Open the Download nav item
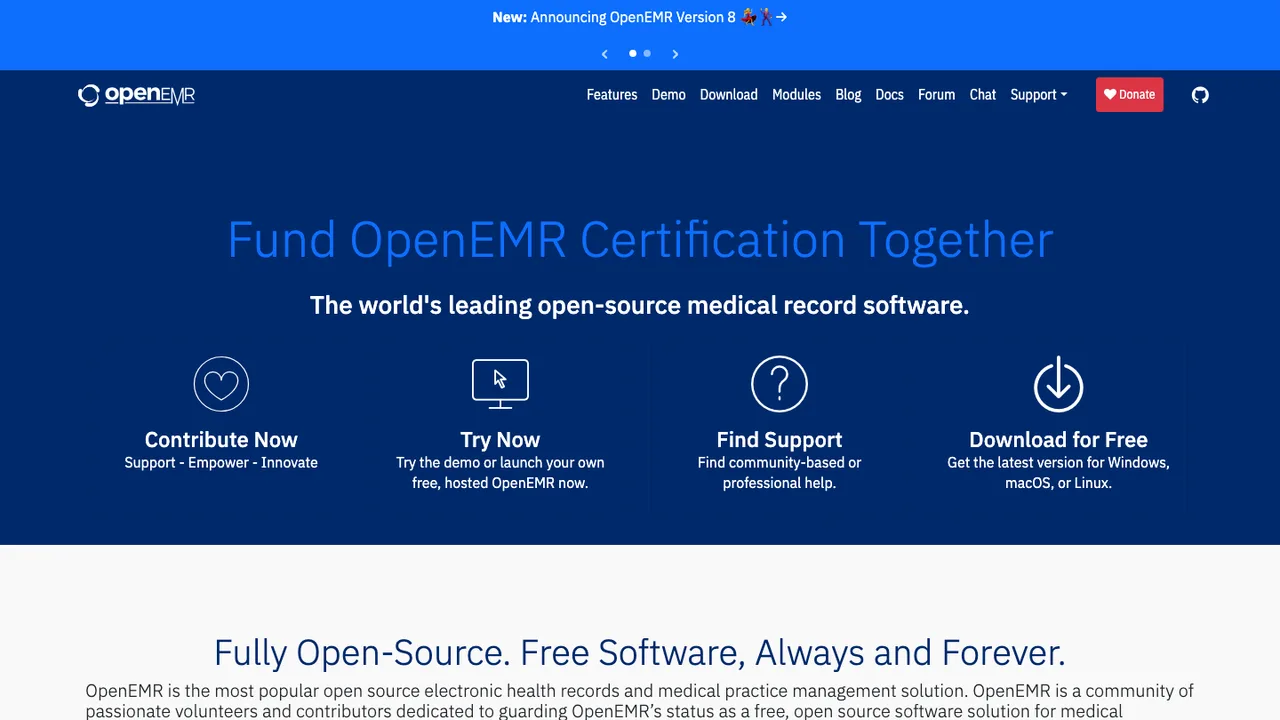Viewport: 1280px width, 720px height. (x=729, y=95)
